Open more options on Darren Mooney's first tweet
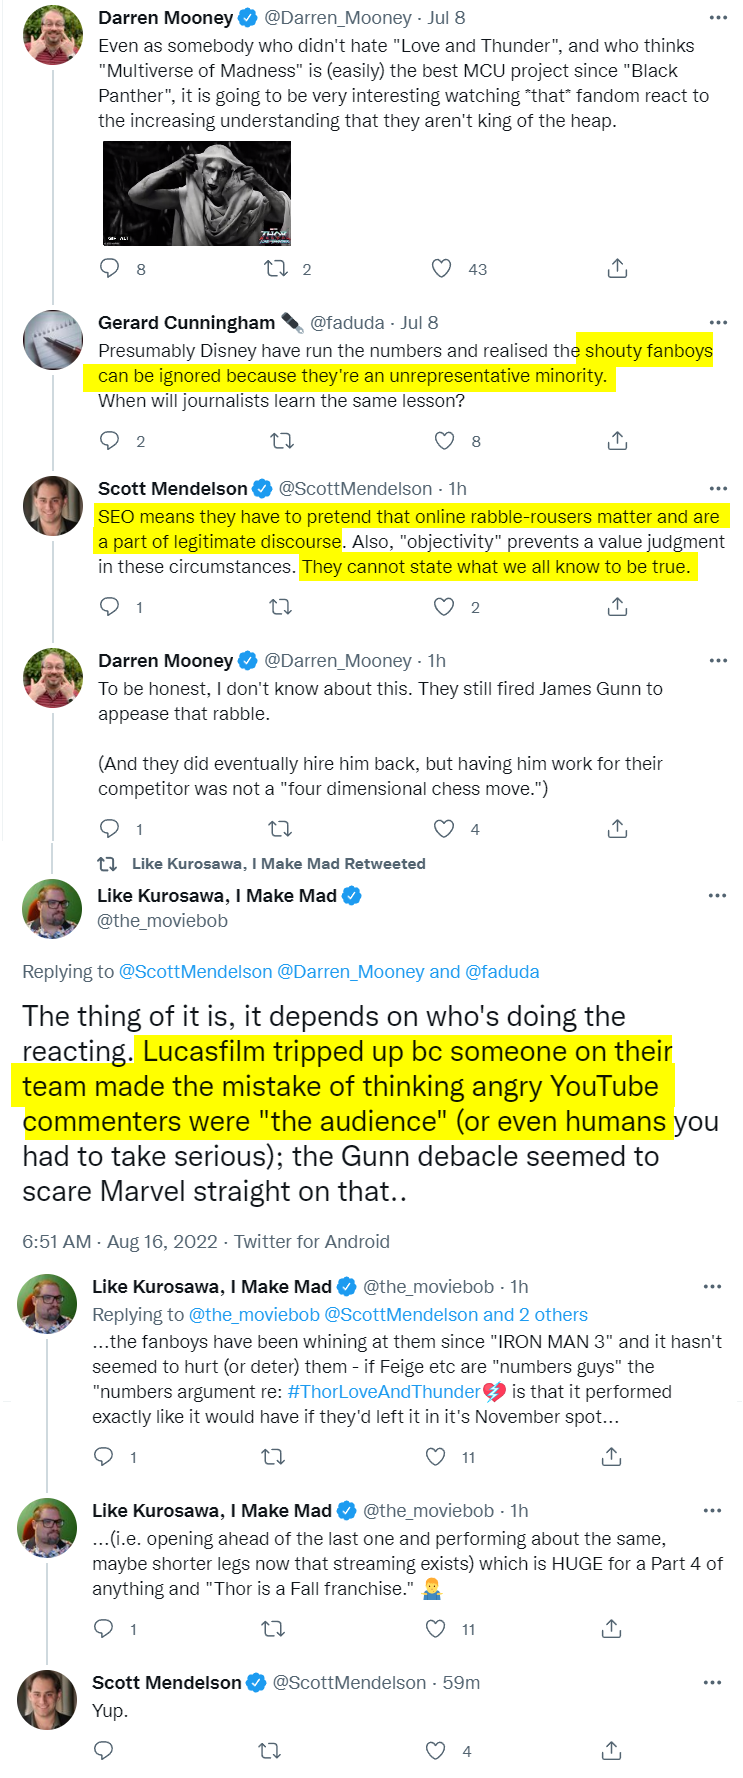The width and height of the screenshot is (743, 1778). coord(718,18)
